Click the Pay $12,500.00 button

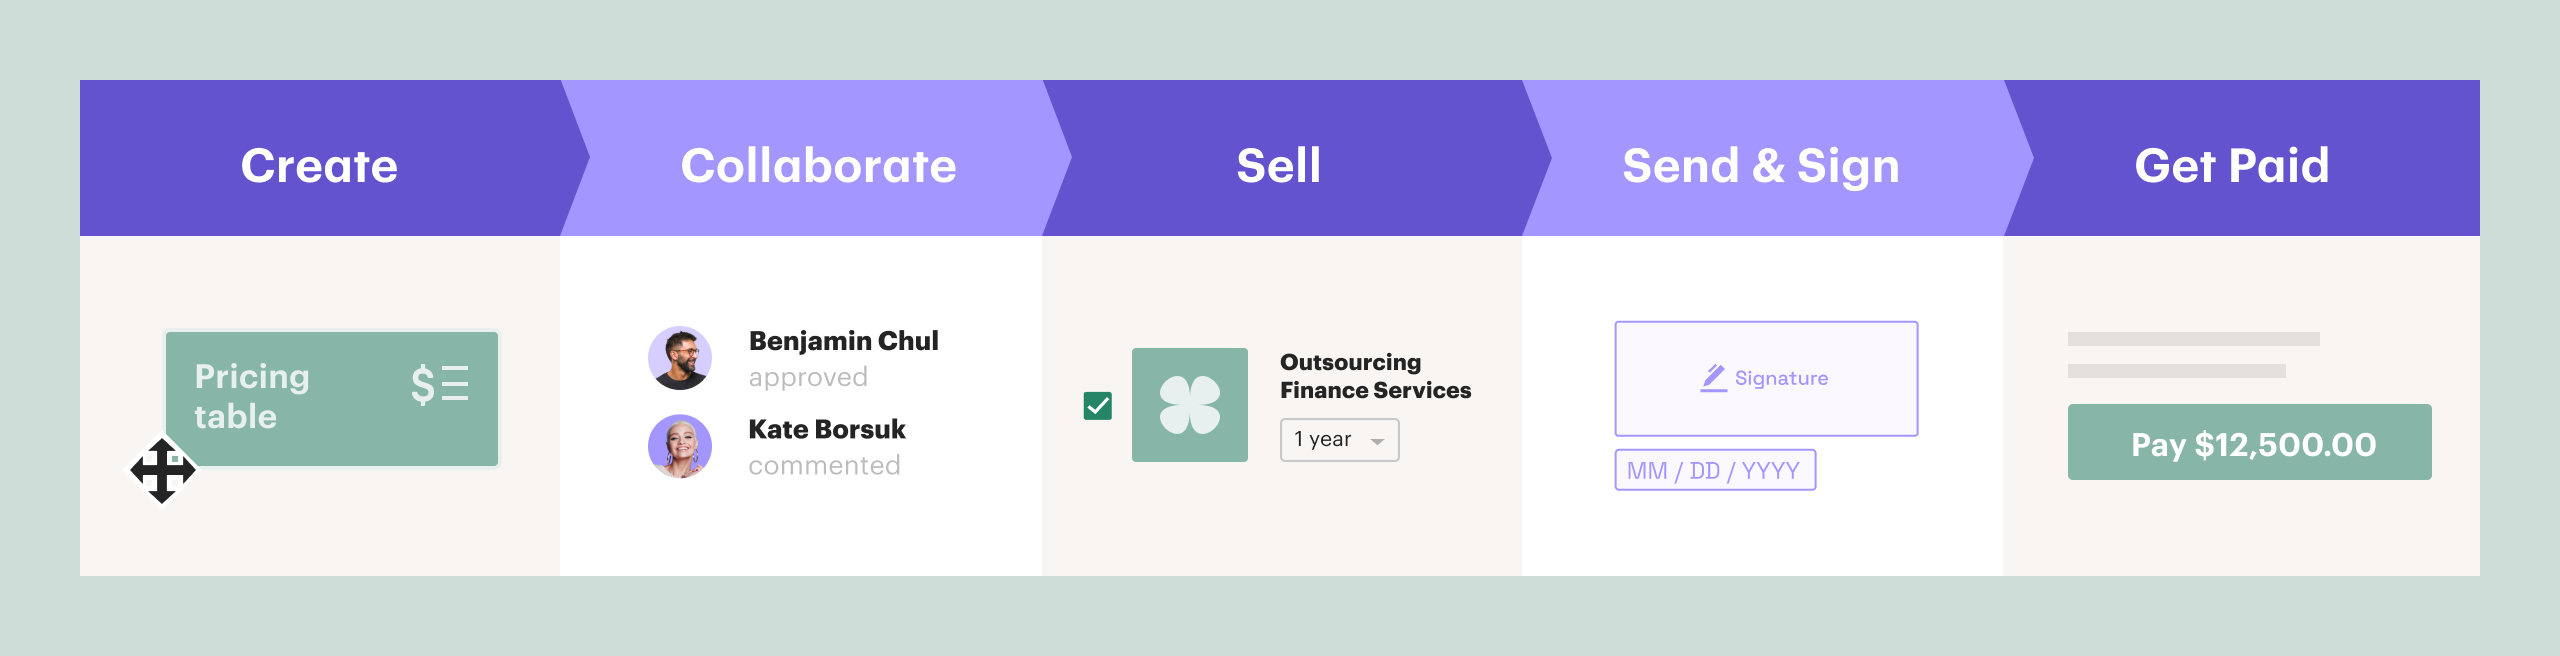[x=2249, y=442]
